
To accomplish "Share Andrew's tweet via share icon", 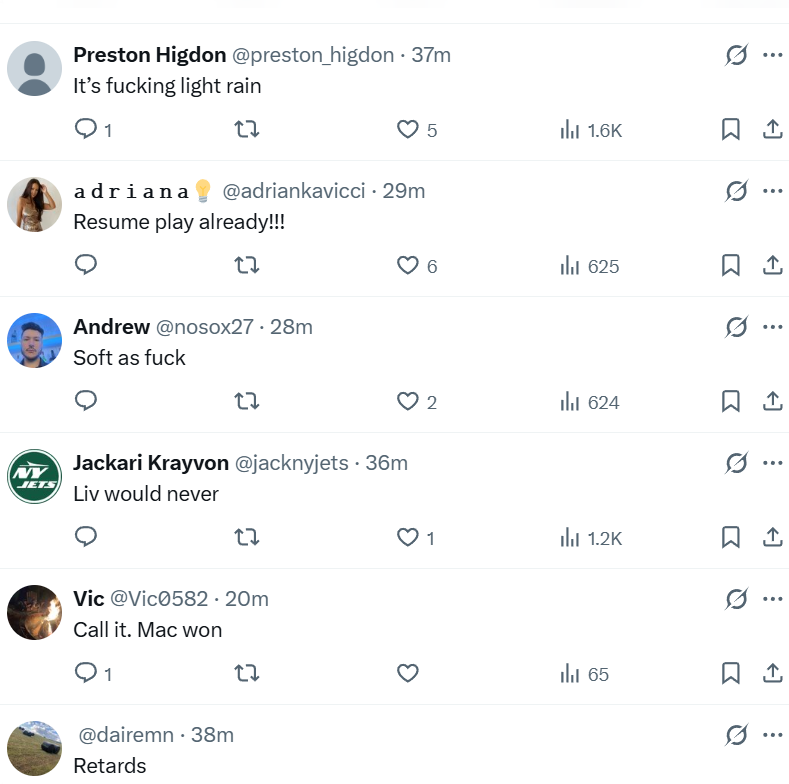I will click(x=772, y=401).
